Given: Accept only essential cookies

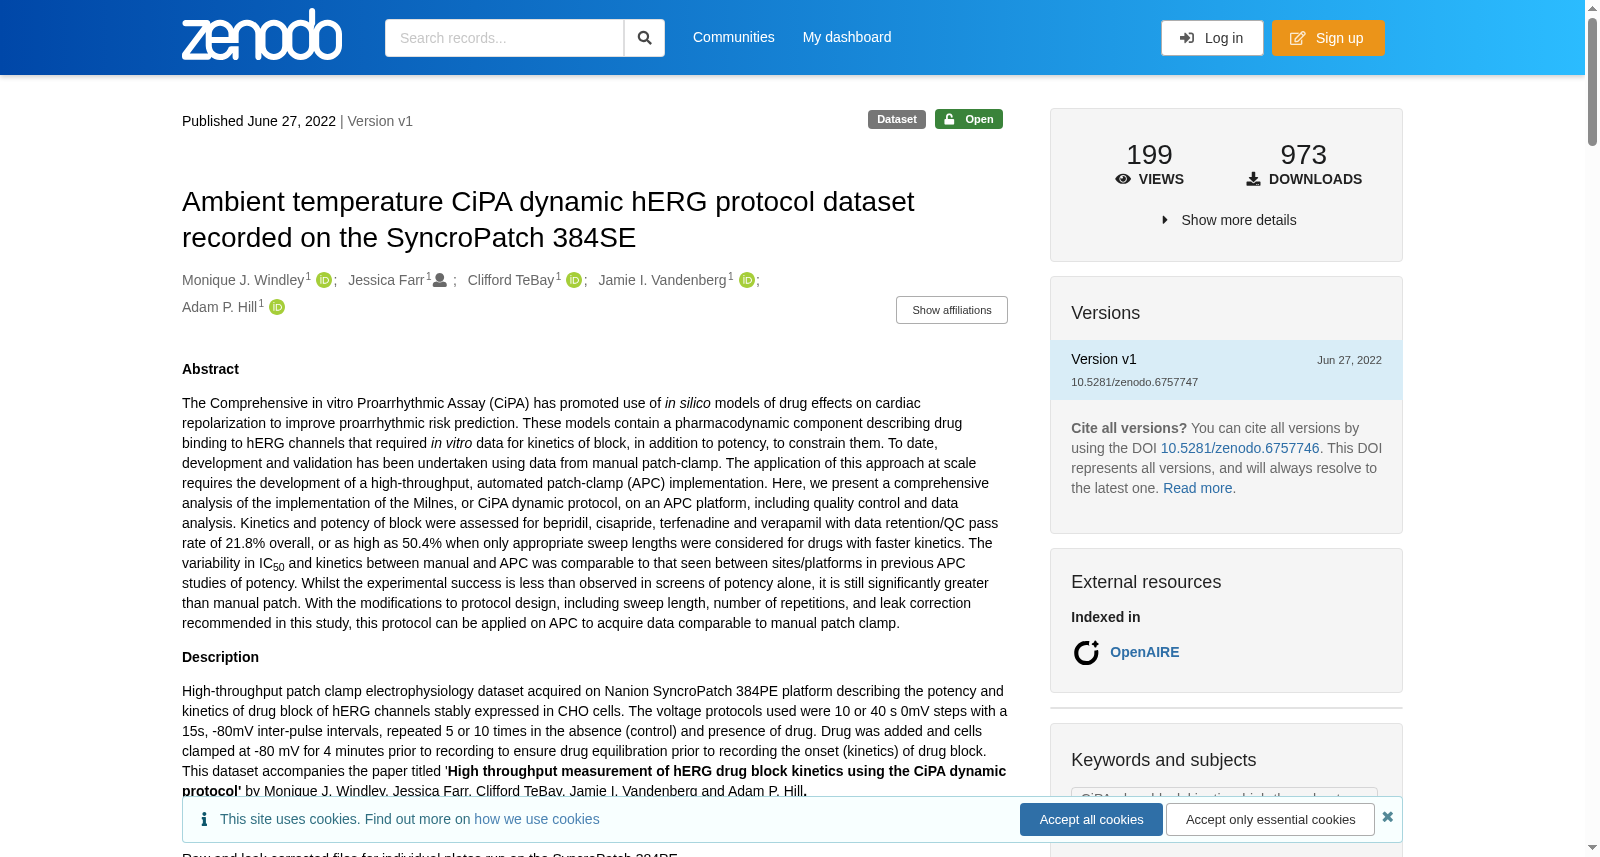Looking at the screenshot, I should (x=1270, y=820).
